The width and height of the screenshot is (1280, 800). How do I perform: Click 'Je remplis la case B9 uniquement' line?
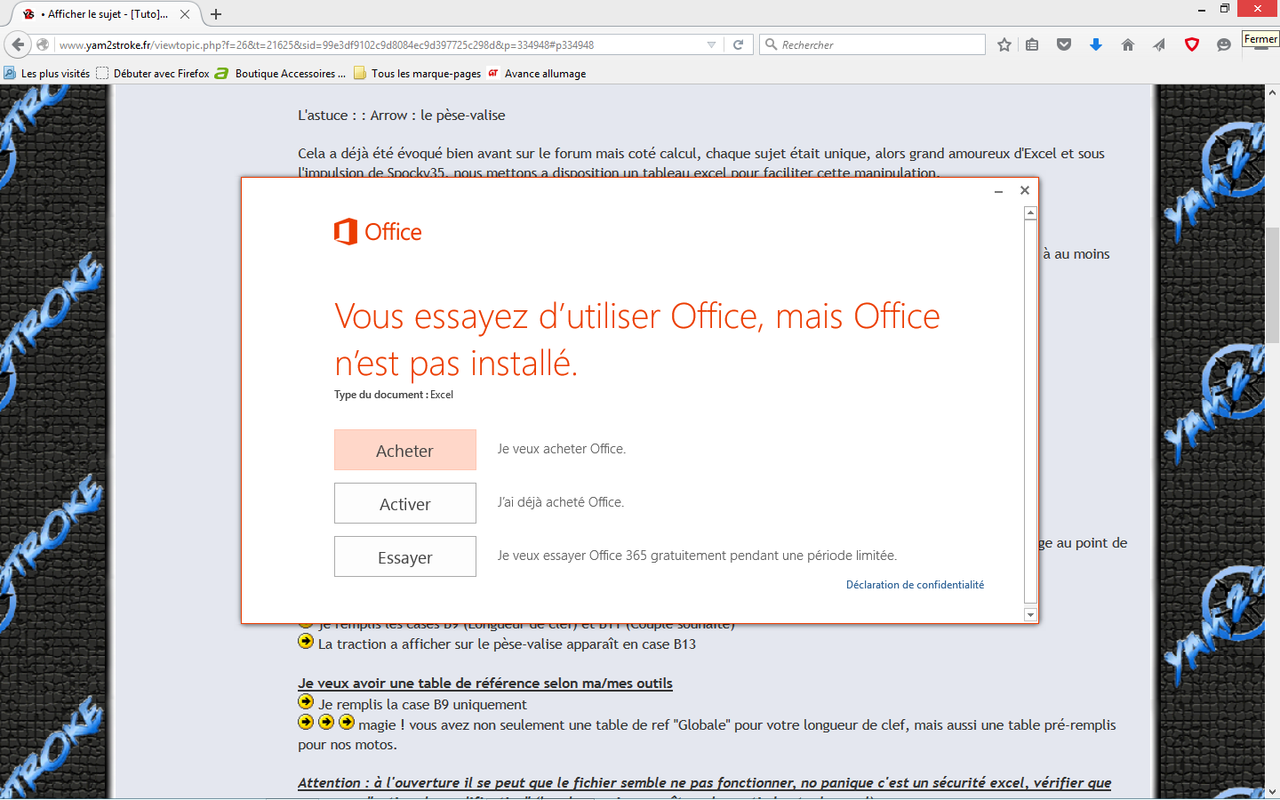pos(422,705)
